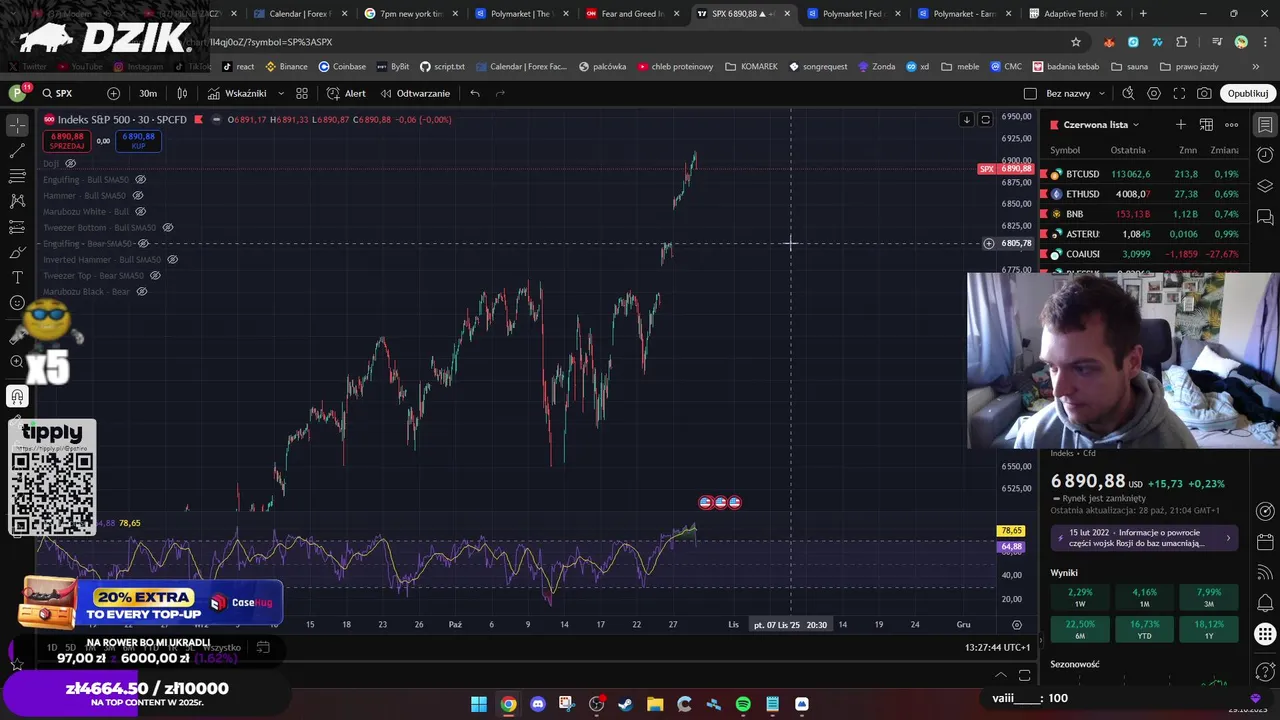Open watchlist more options menu
The image size is (1280, 720).
(1232, 125)
